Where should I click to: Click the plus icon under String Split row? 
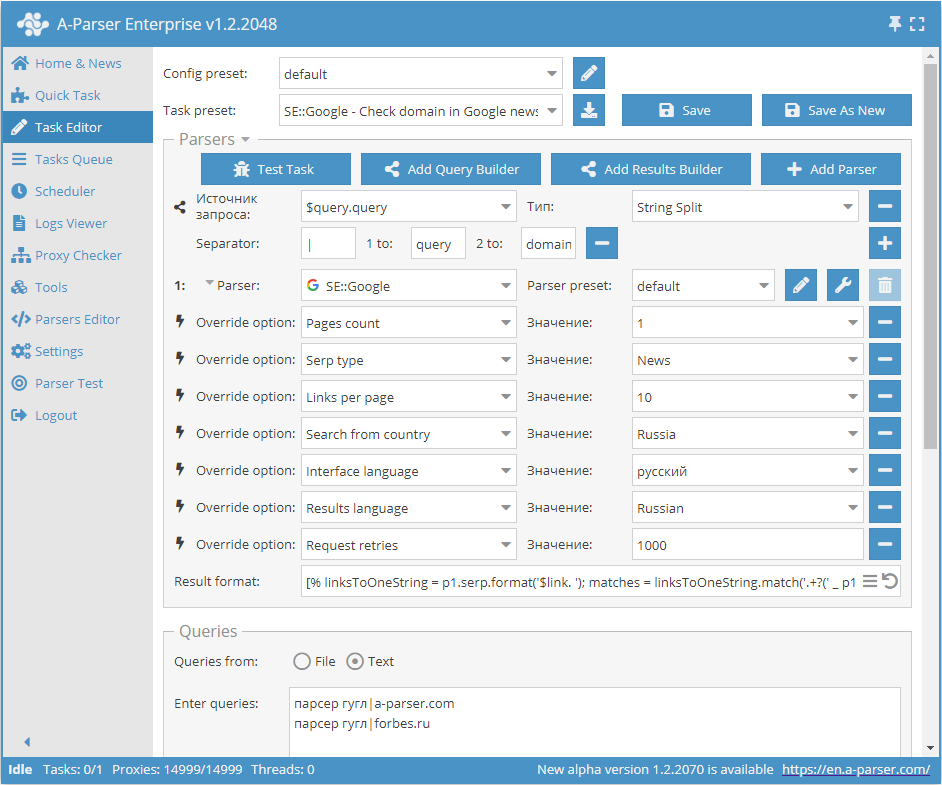pos(884,243)
